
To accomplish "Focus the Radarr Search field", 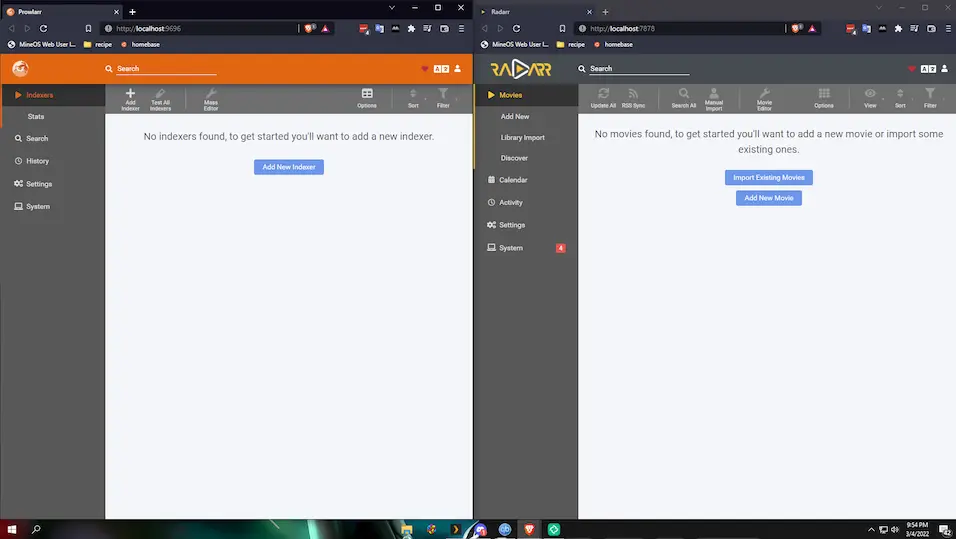I will [x=638, y=69].
